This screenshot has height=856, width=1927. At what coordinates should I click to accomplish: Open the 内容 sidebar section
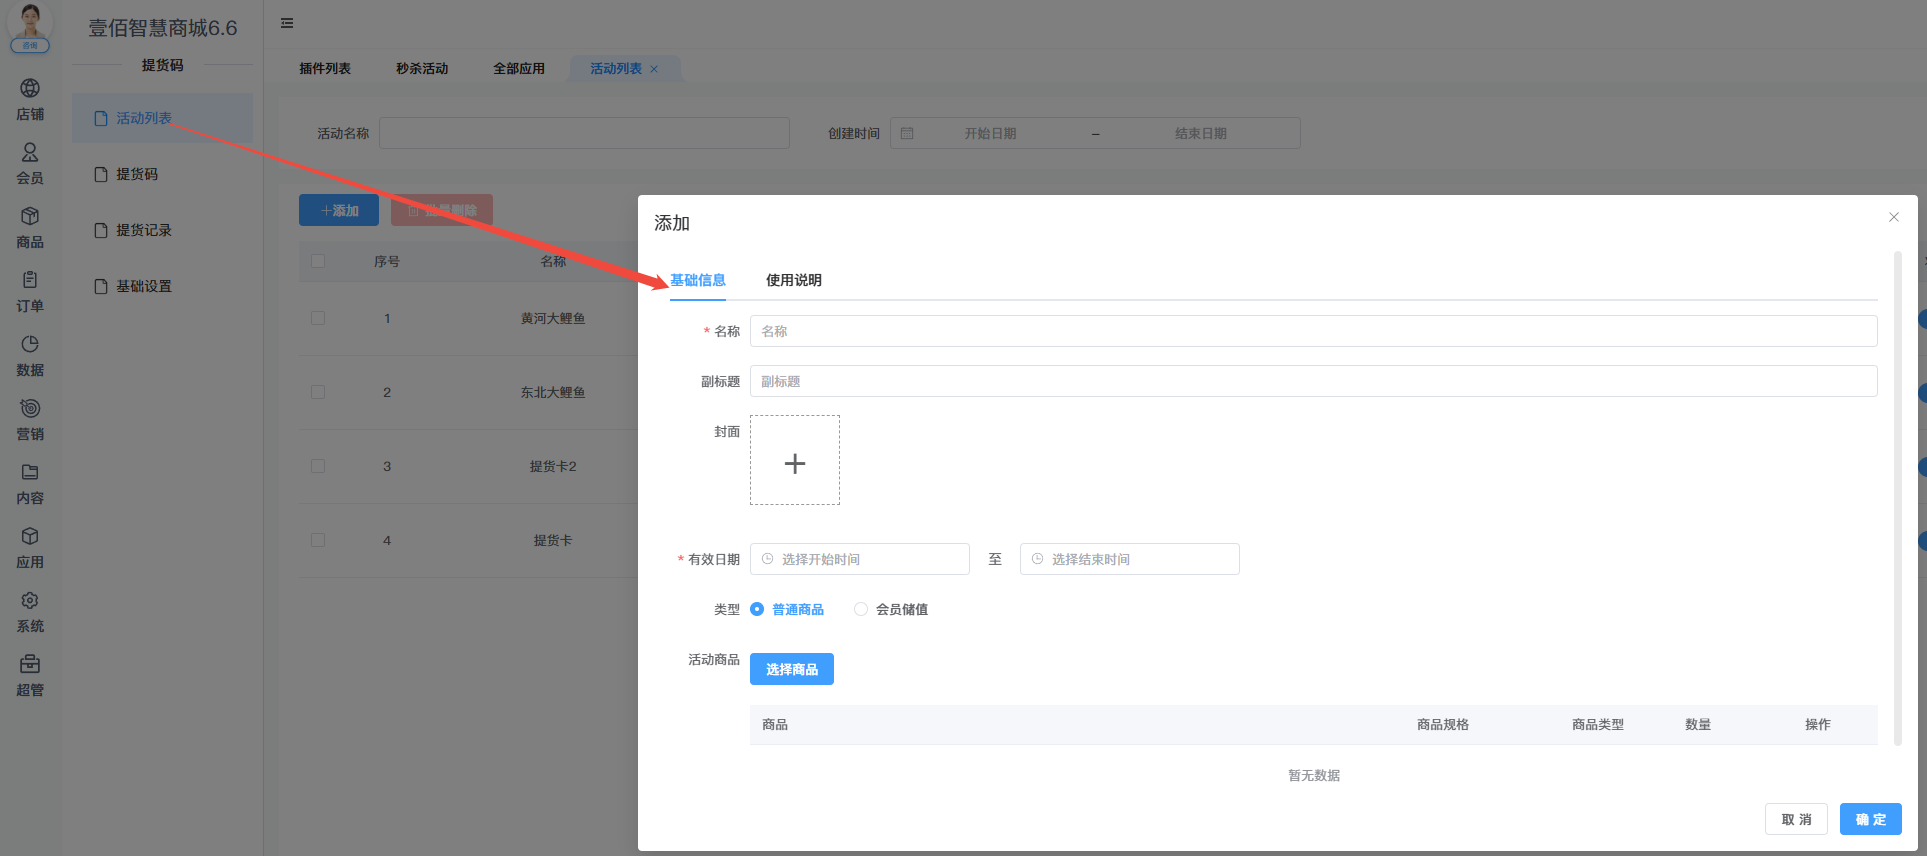30,484
